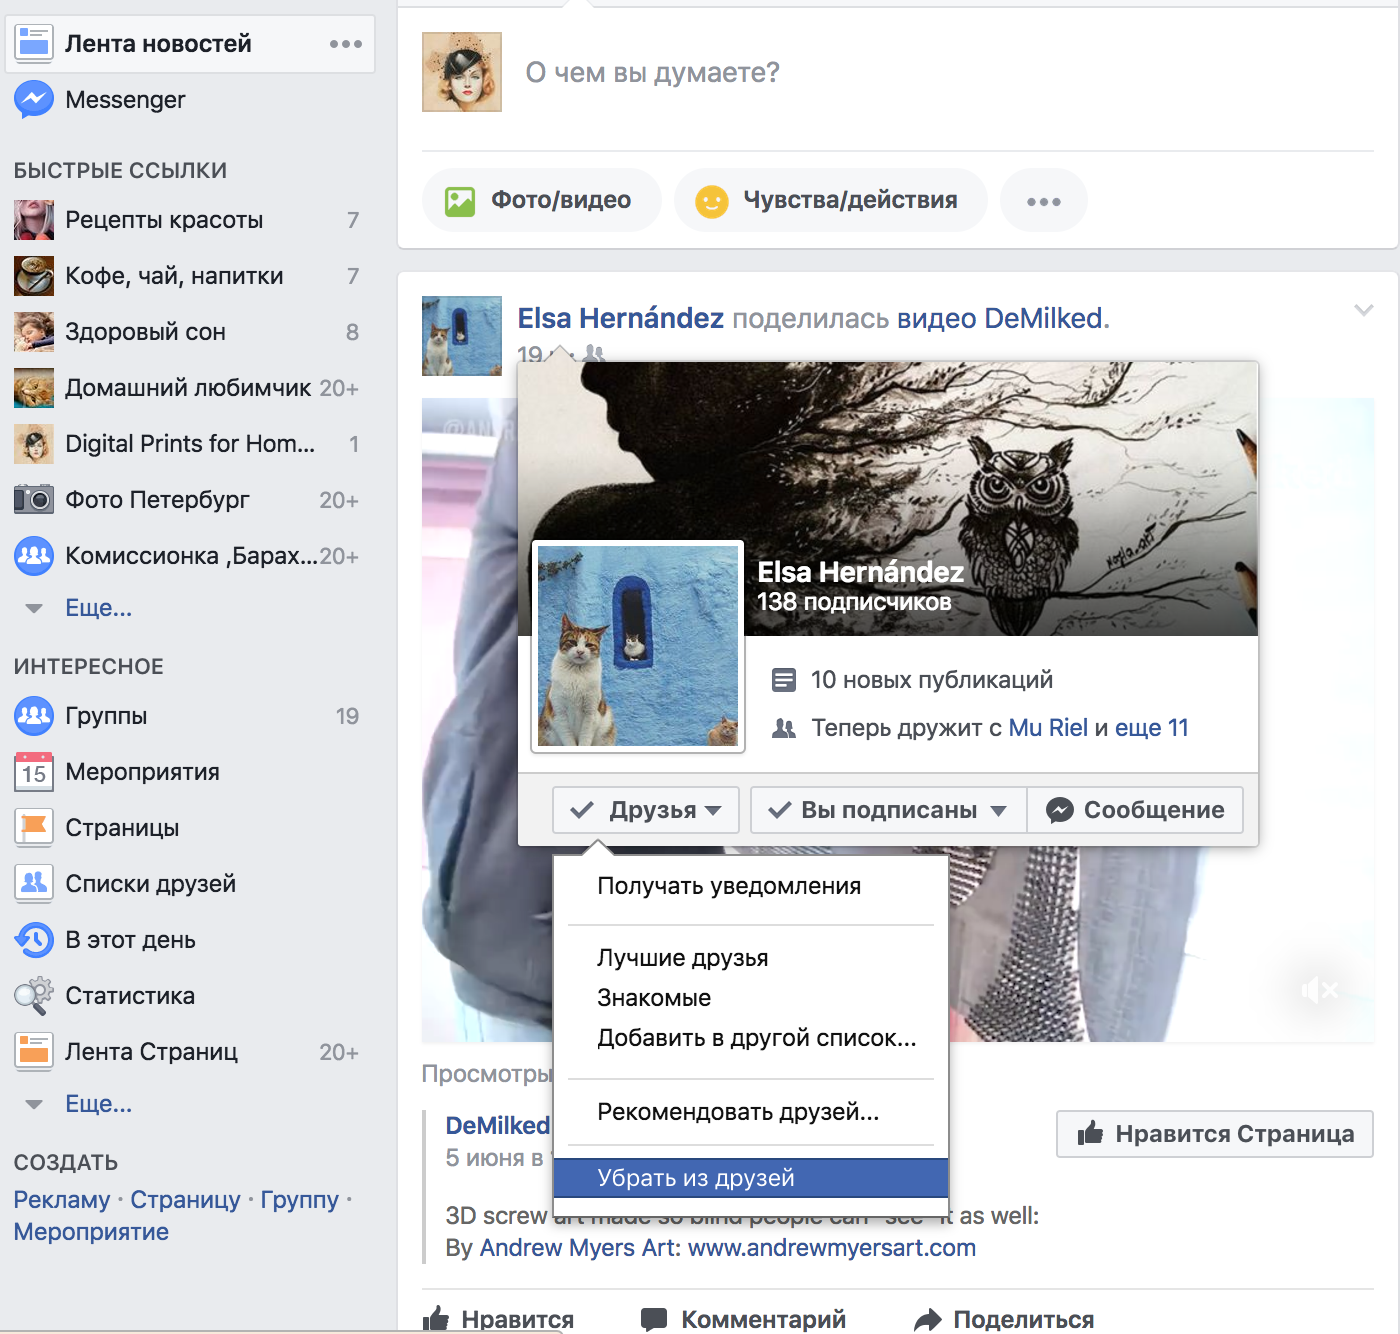Open the Messenger icon in sidebar
This screenshot has width=1400, height=1334.
coord(34,99)
